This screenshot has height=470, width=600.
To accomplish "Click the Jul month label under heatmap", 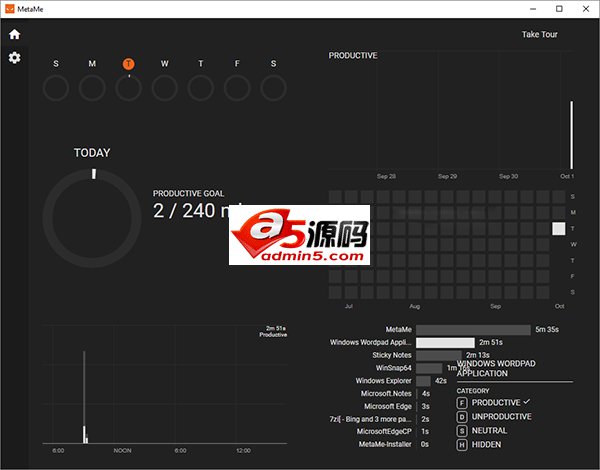I will (349, 306).
